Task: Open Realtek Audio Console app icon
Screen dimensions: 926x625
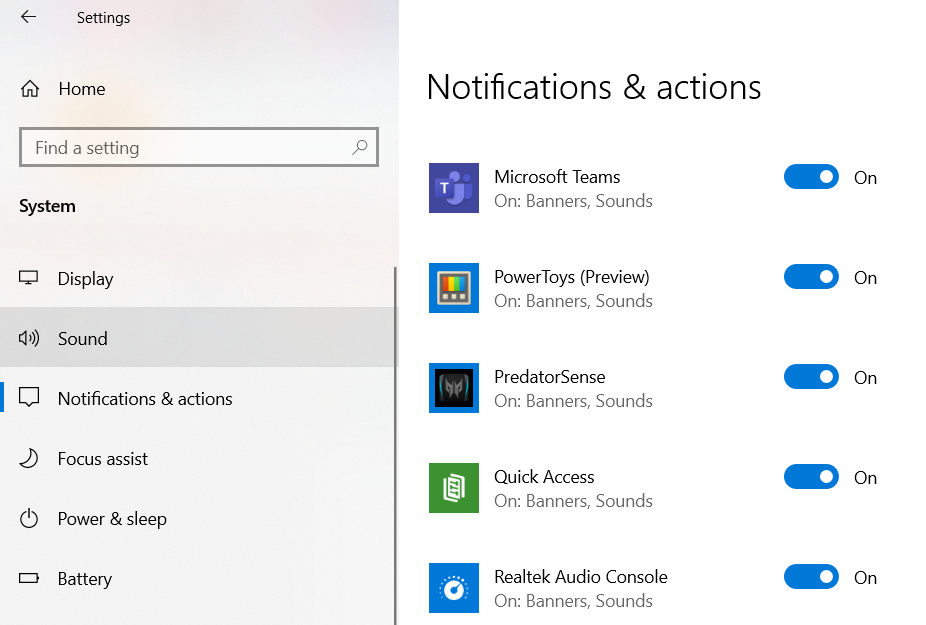Action: click(454, 588)
